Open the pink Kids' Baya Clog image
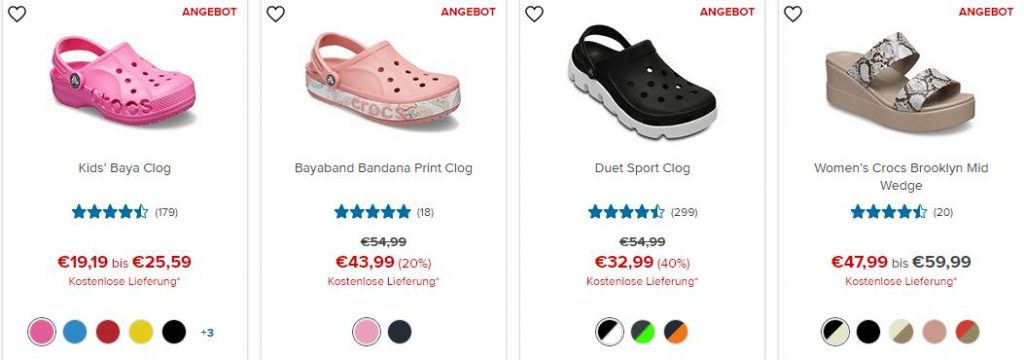The width and height of the screenshot is (1024, 360). pyautogui.click(x=123, y=82)
